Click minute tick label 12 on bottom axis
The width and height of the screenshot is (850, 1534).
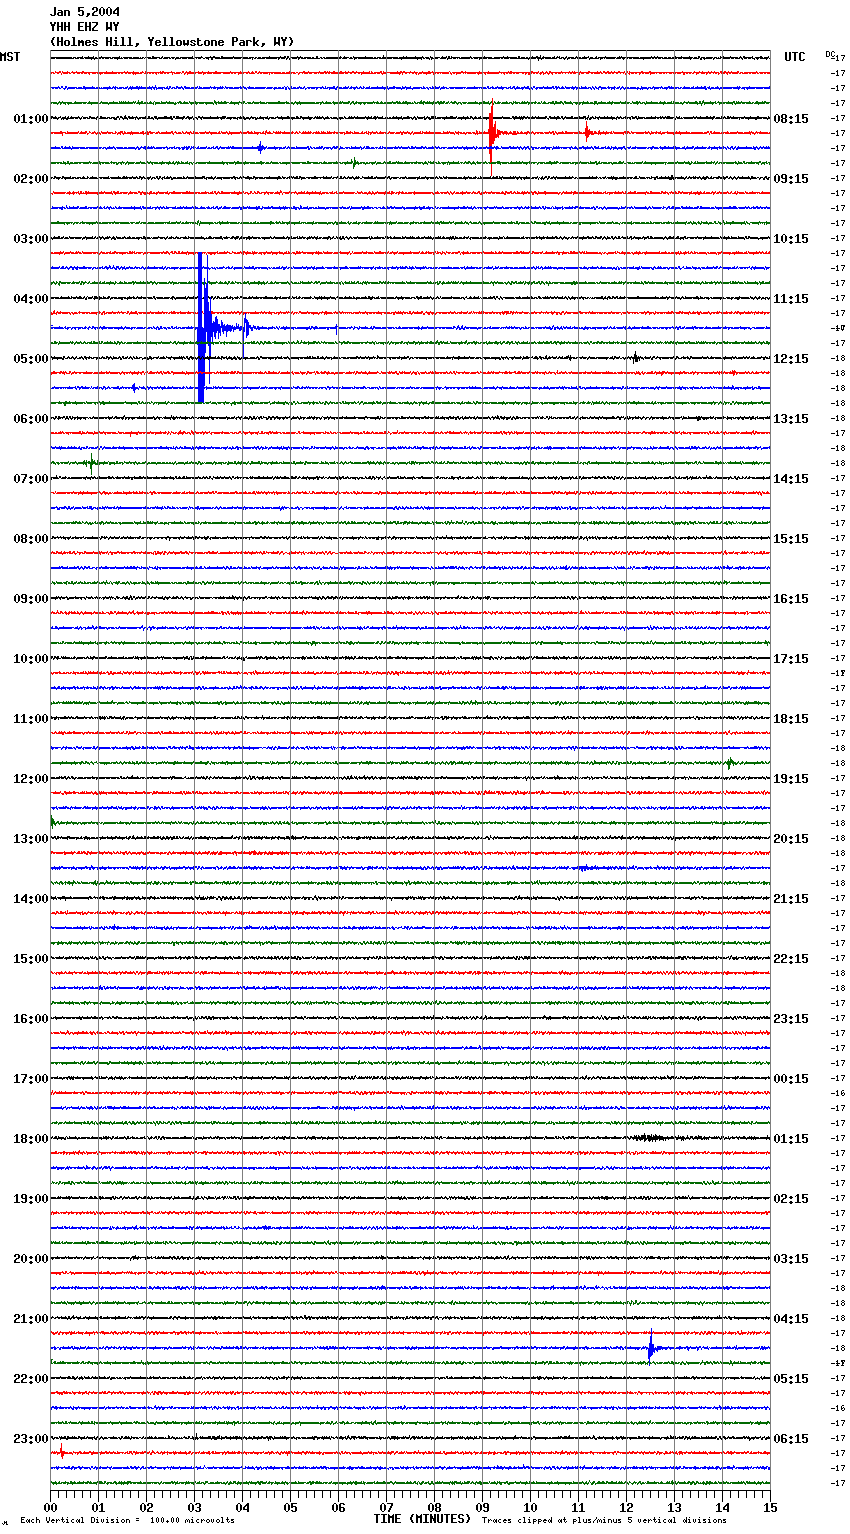pos(626,1507)
